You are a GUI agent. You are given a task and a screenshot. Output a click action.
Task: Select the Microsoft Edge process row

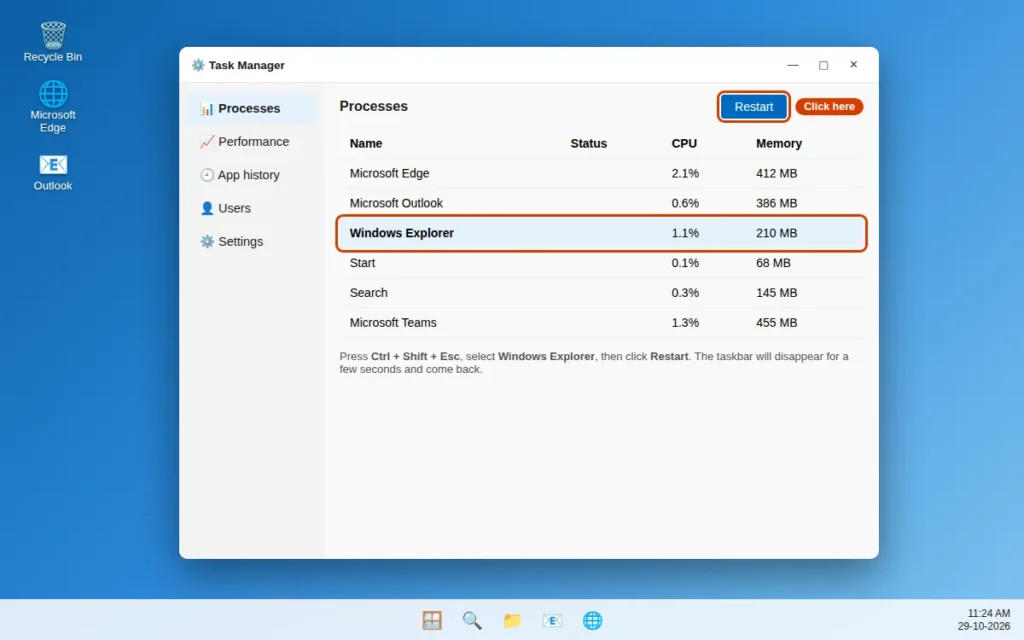tap(601, 174)
